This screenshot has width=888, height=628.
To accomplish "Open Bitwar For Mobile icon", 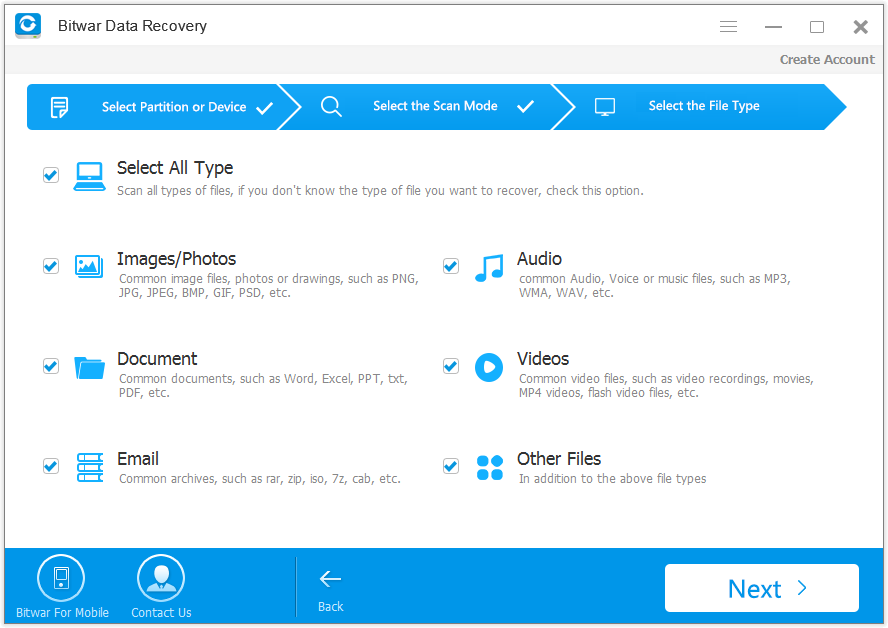I will click(61, 578).
